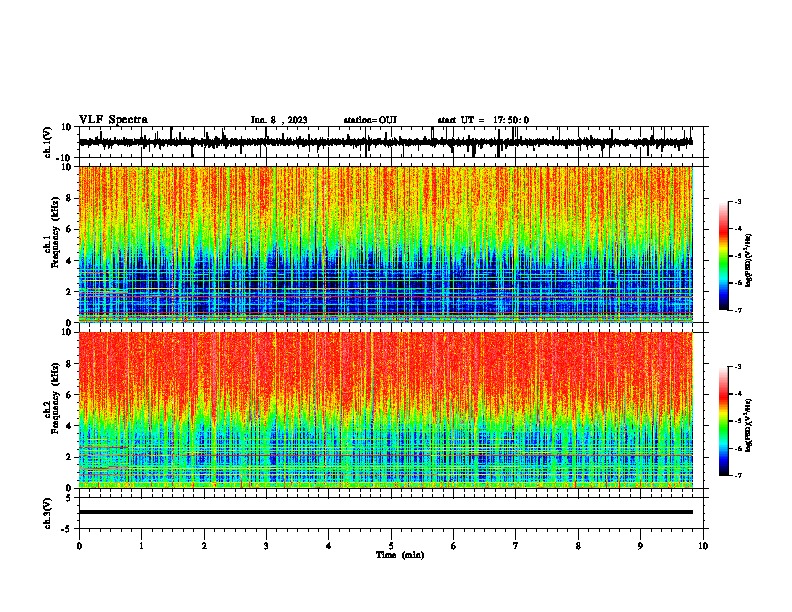Screen dimensions: 792x612
Task: Click the "6" kHz tick of ch.1 spectrogram
Action: click(x=69, y=230)
